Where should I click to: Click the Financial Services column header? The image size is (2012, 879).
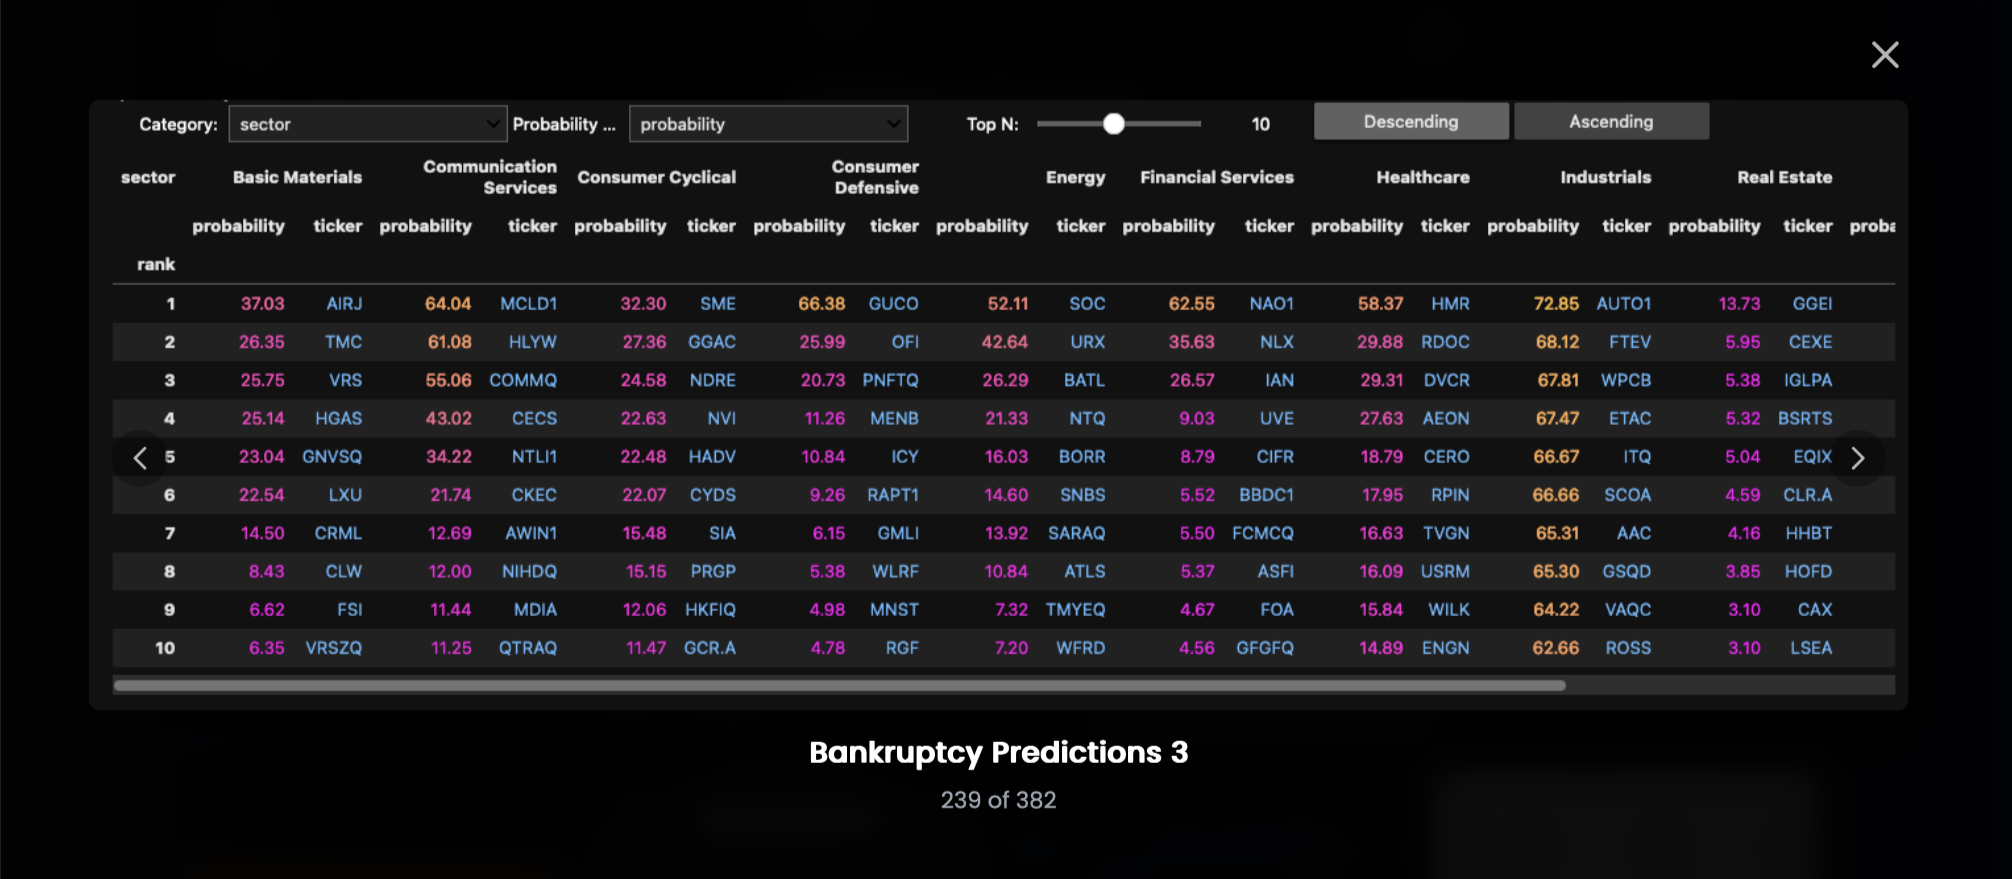tap(1217, 177)
